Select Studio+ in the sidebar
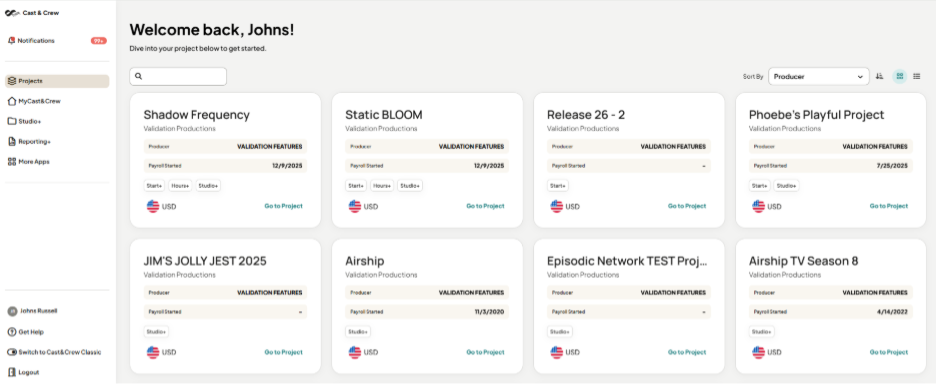The height and width of the screenshot is (384, 936). pos(24,121)
